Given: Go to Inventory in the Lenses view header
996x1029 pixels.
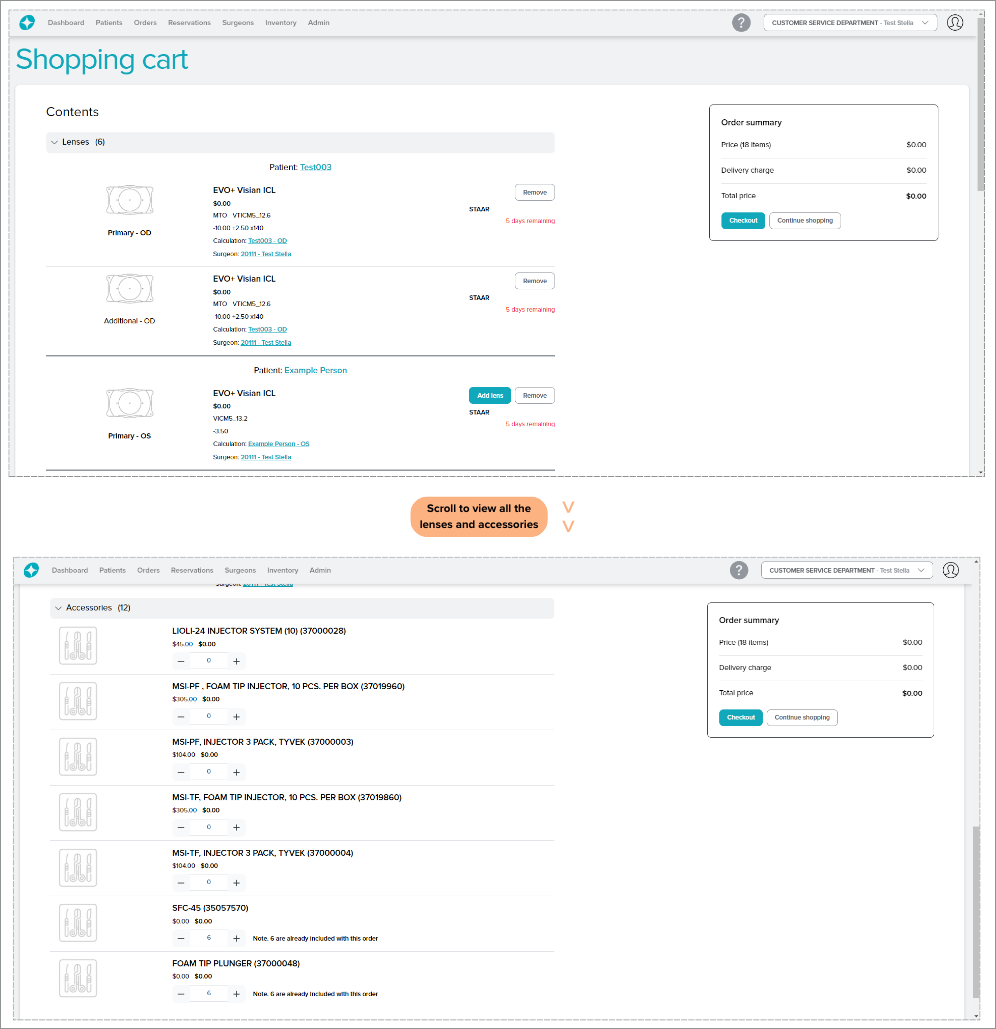Looking at the screenshot, I should 281,22.
